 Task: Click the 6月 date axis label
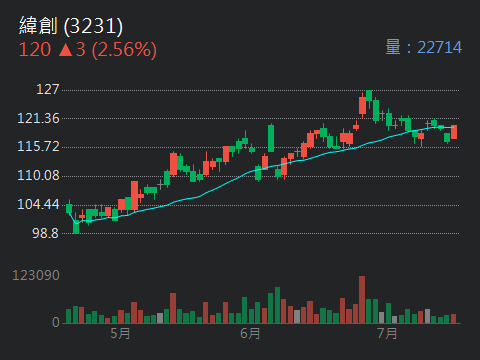(x=250, y=333)
